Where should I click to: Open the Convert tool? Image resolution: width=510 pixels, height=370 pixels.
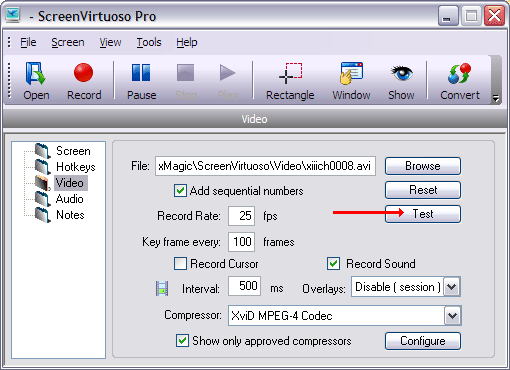(x=460, y=81)
